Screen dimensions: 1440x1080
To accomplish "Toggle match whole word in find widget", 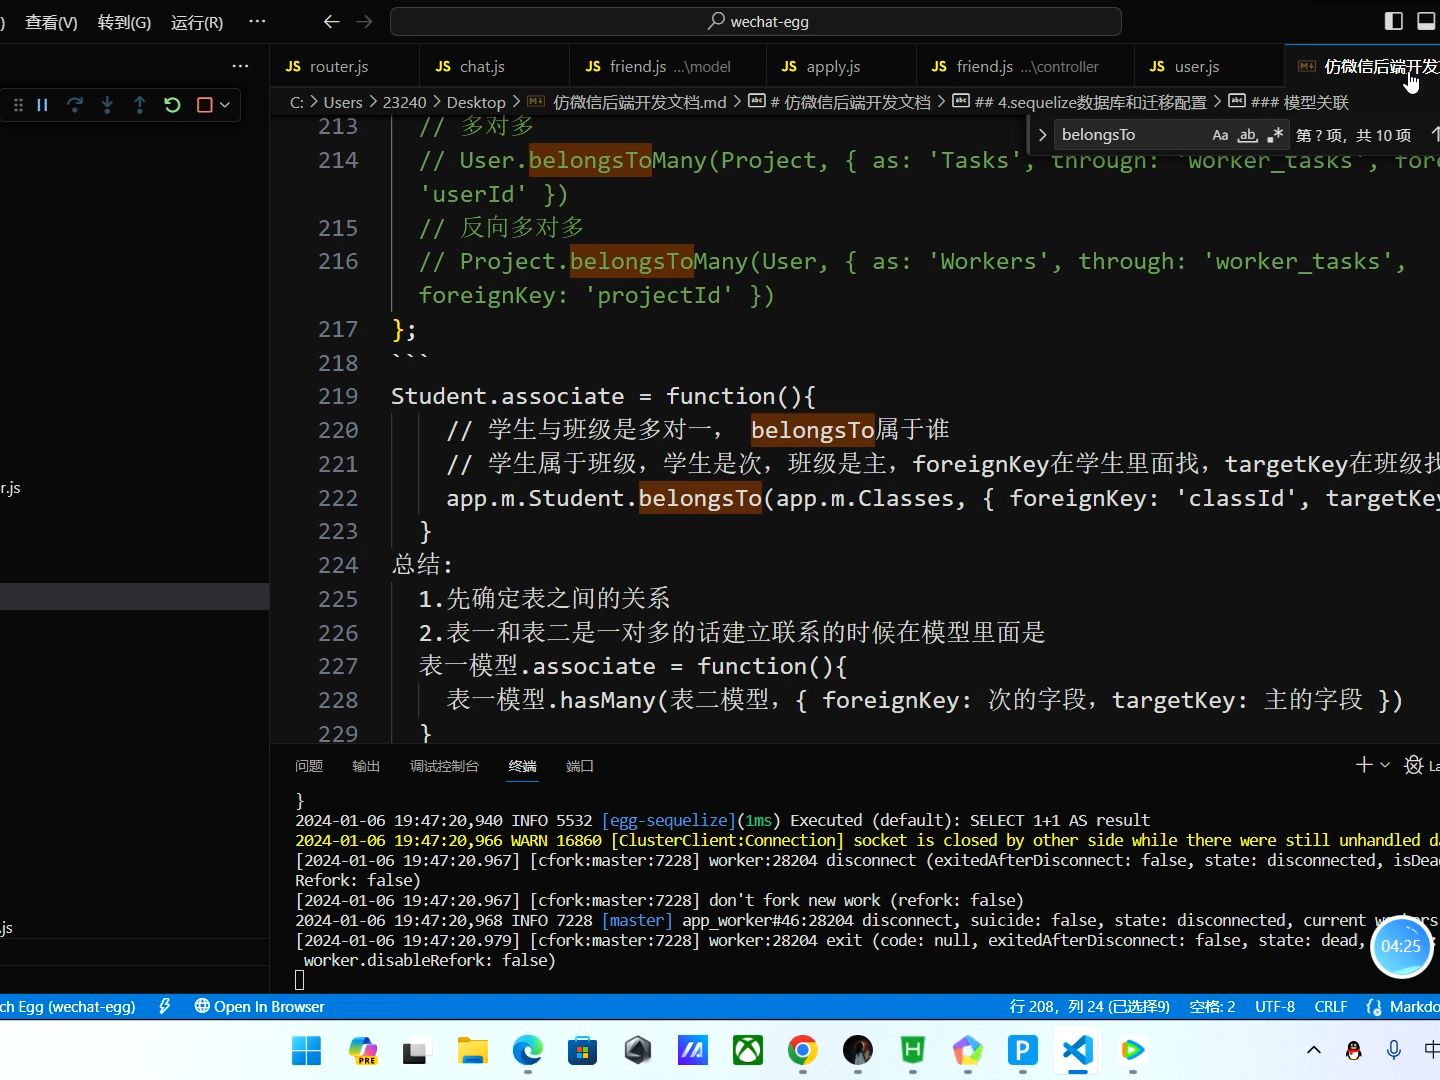I will coord(1247,135).
